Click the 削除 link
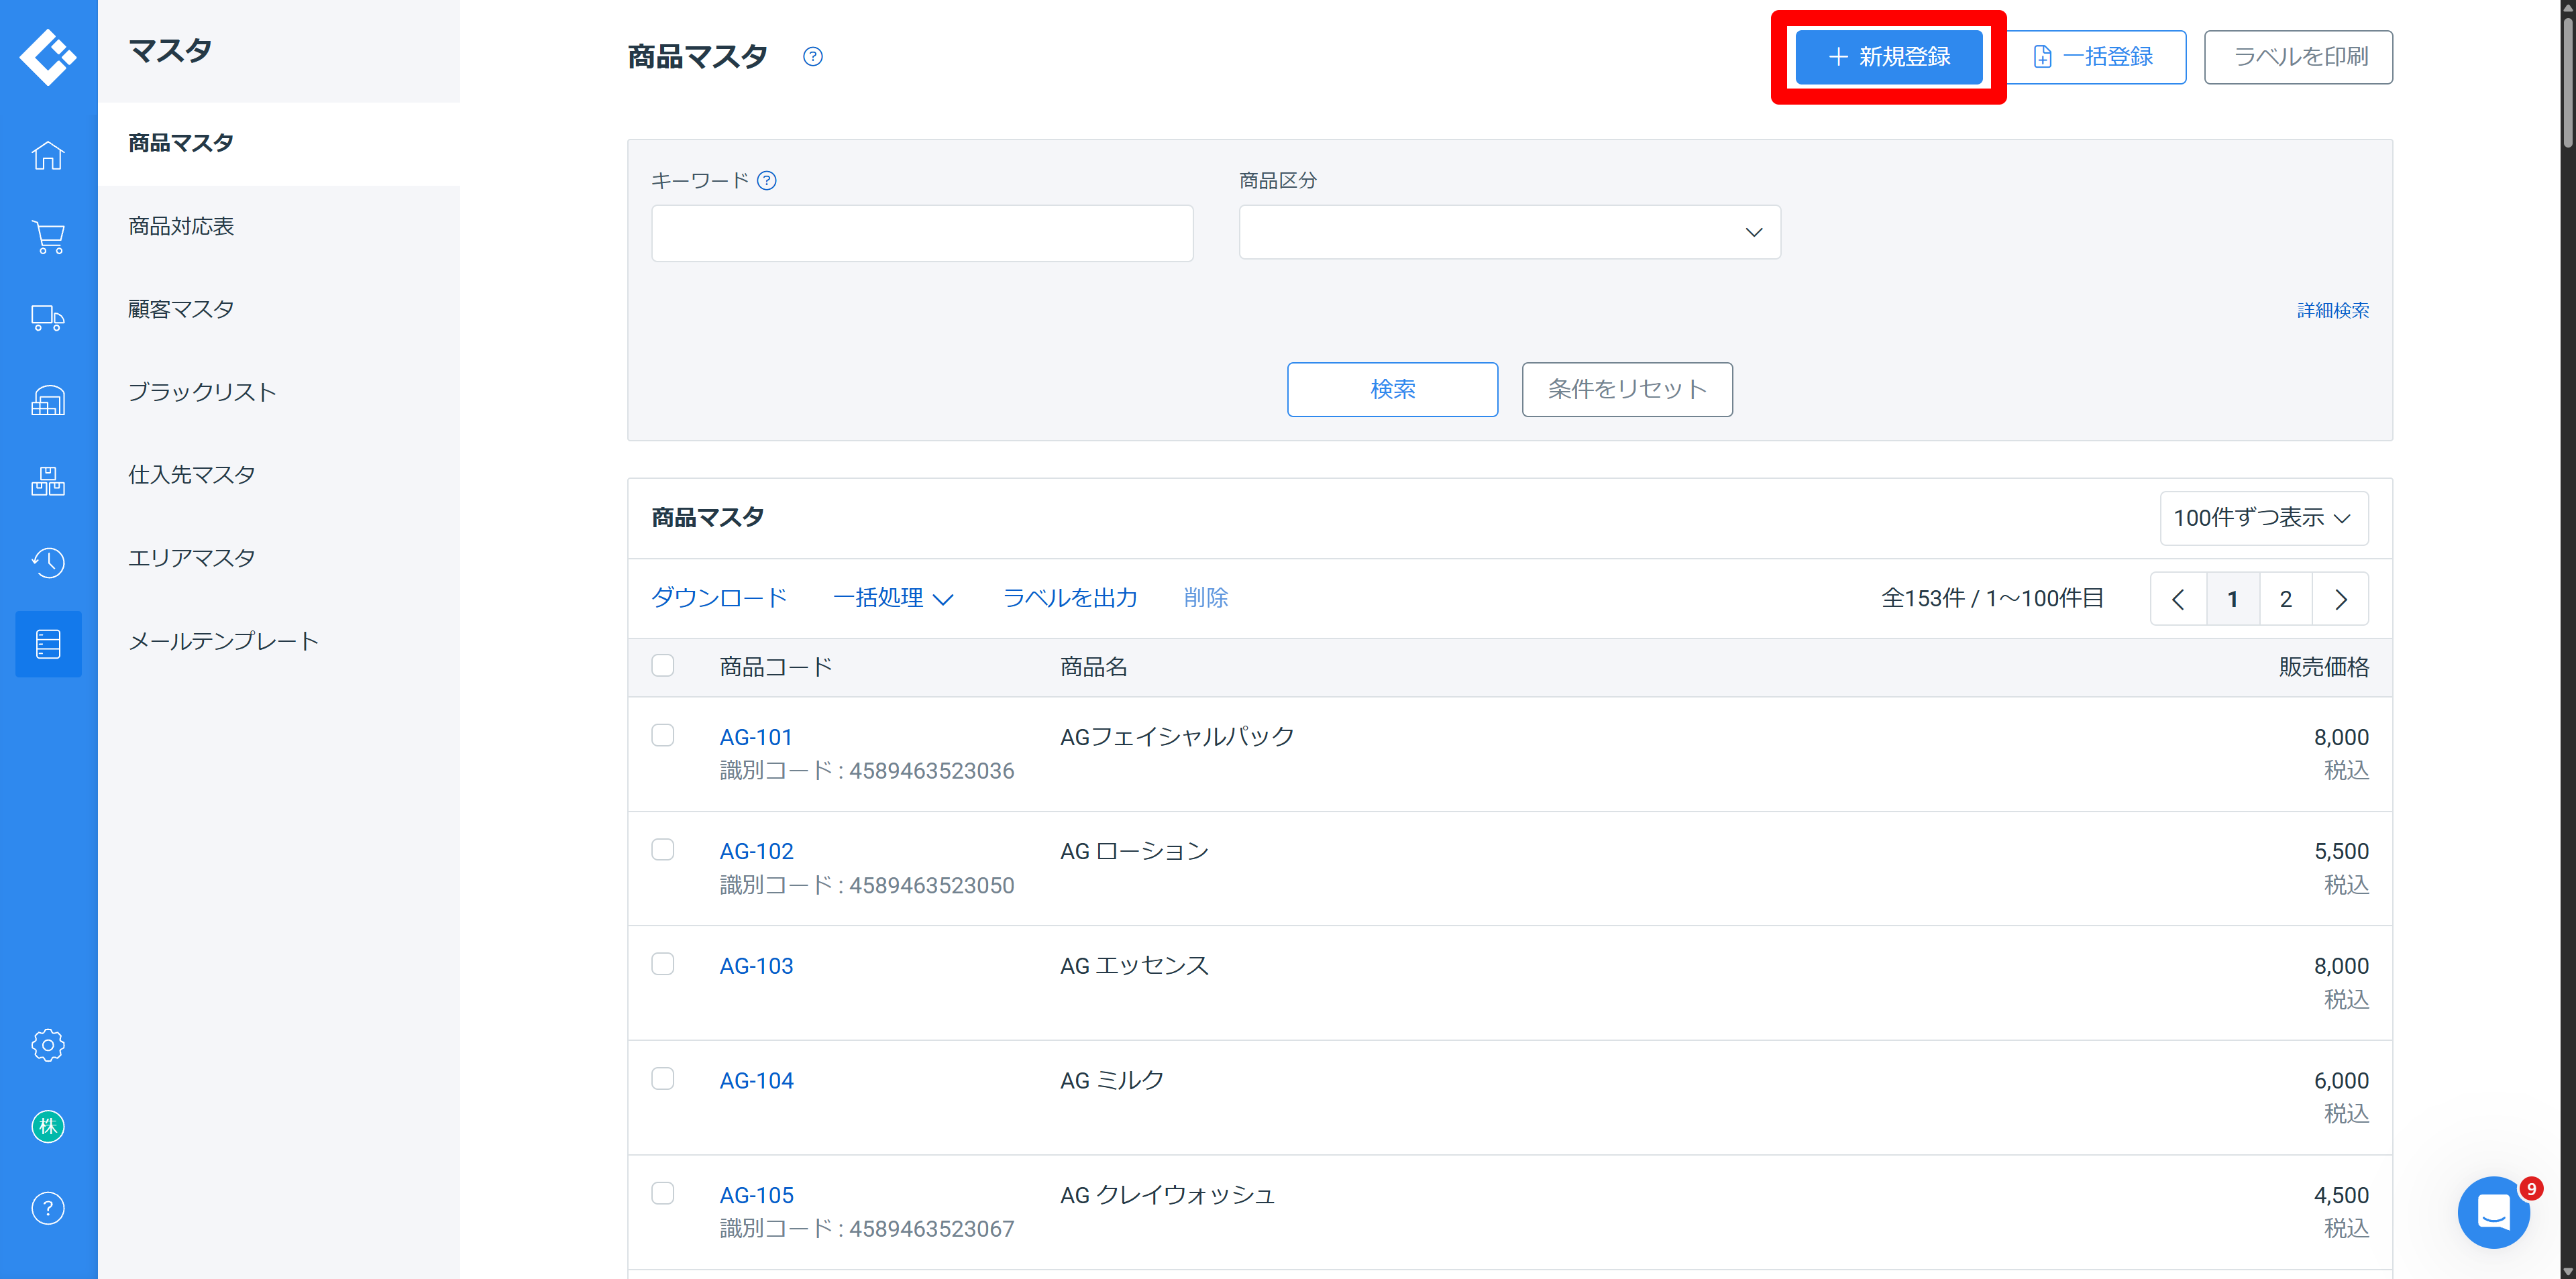The image size is (2576, 1279). point(1206,598)
